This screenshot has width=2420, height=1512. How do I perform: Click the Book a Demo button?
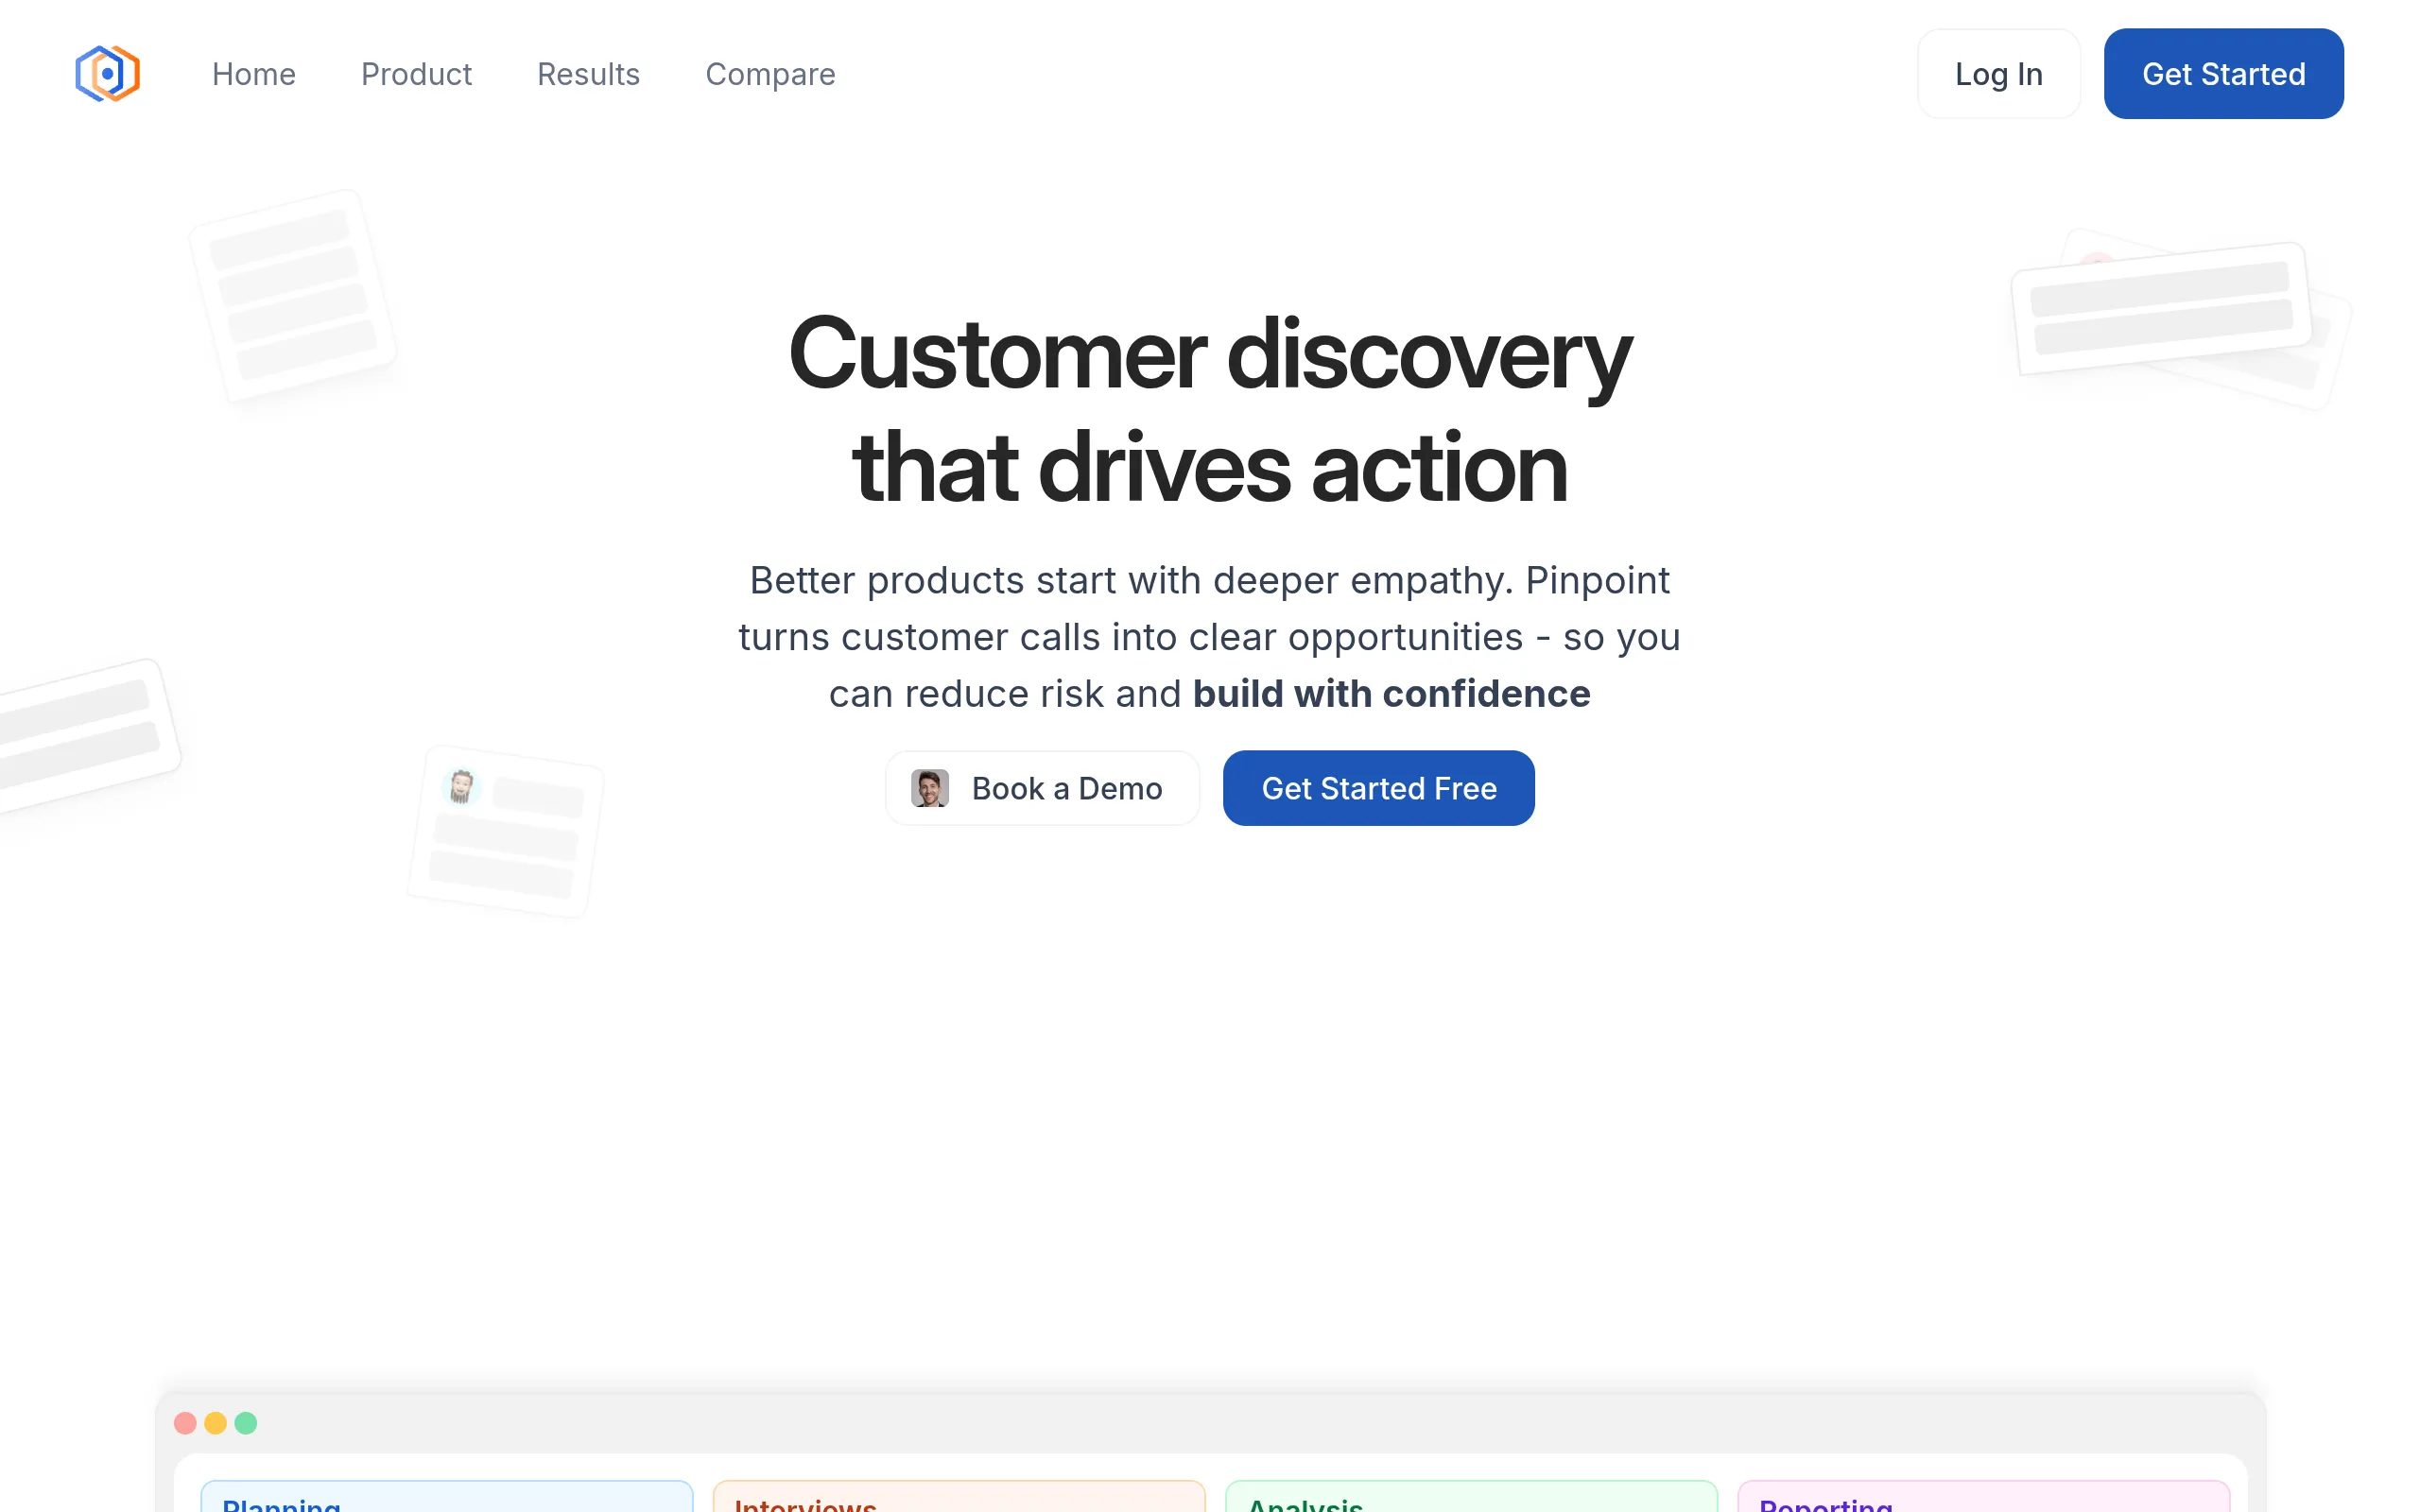(1042, 788)
